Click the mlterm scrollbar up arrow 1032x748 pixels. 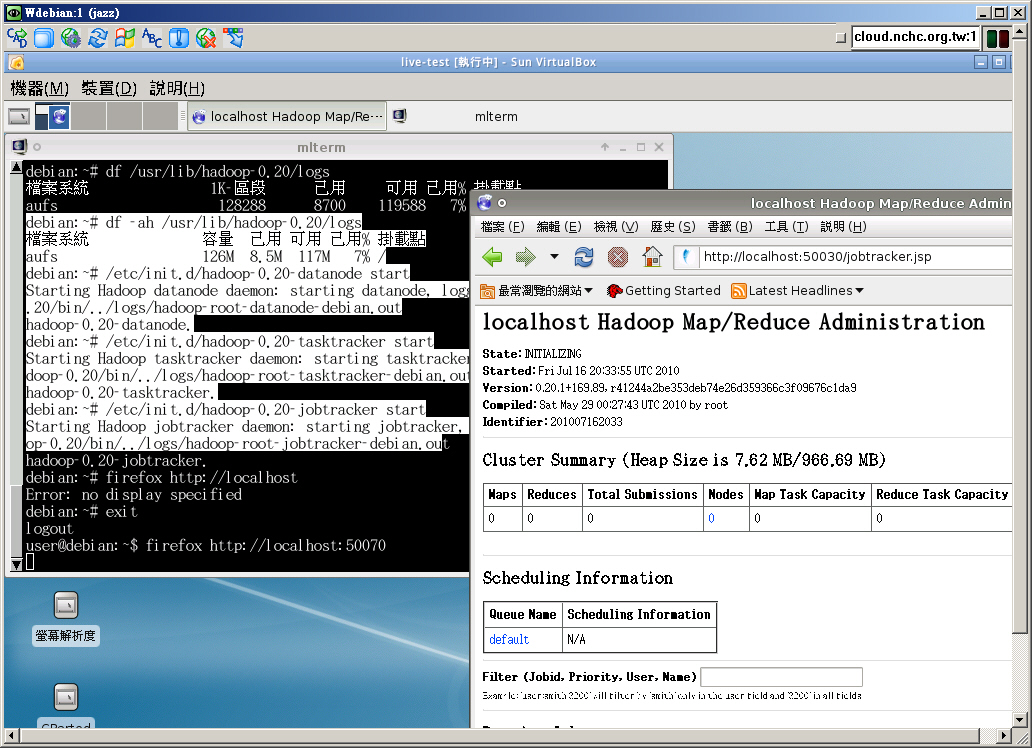click(17, 167)
